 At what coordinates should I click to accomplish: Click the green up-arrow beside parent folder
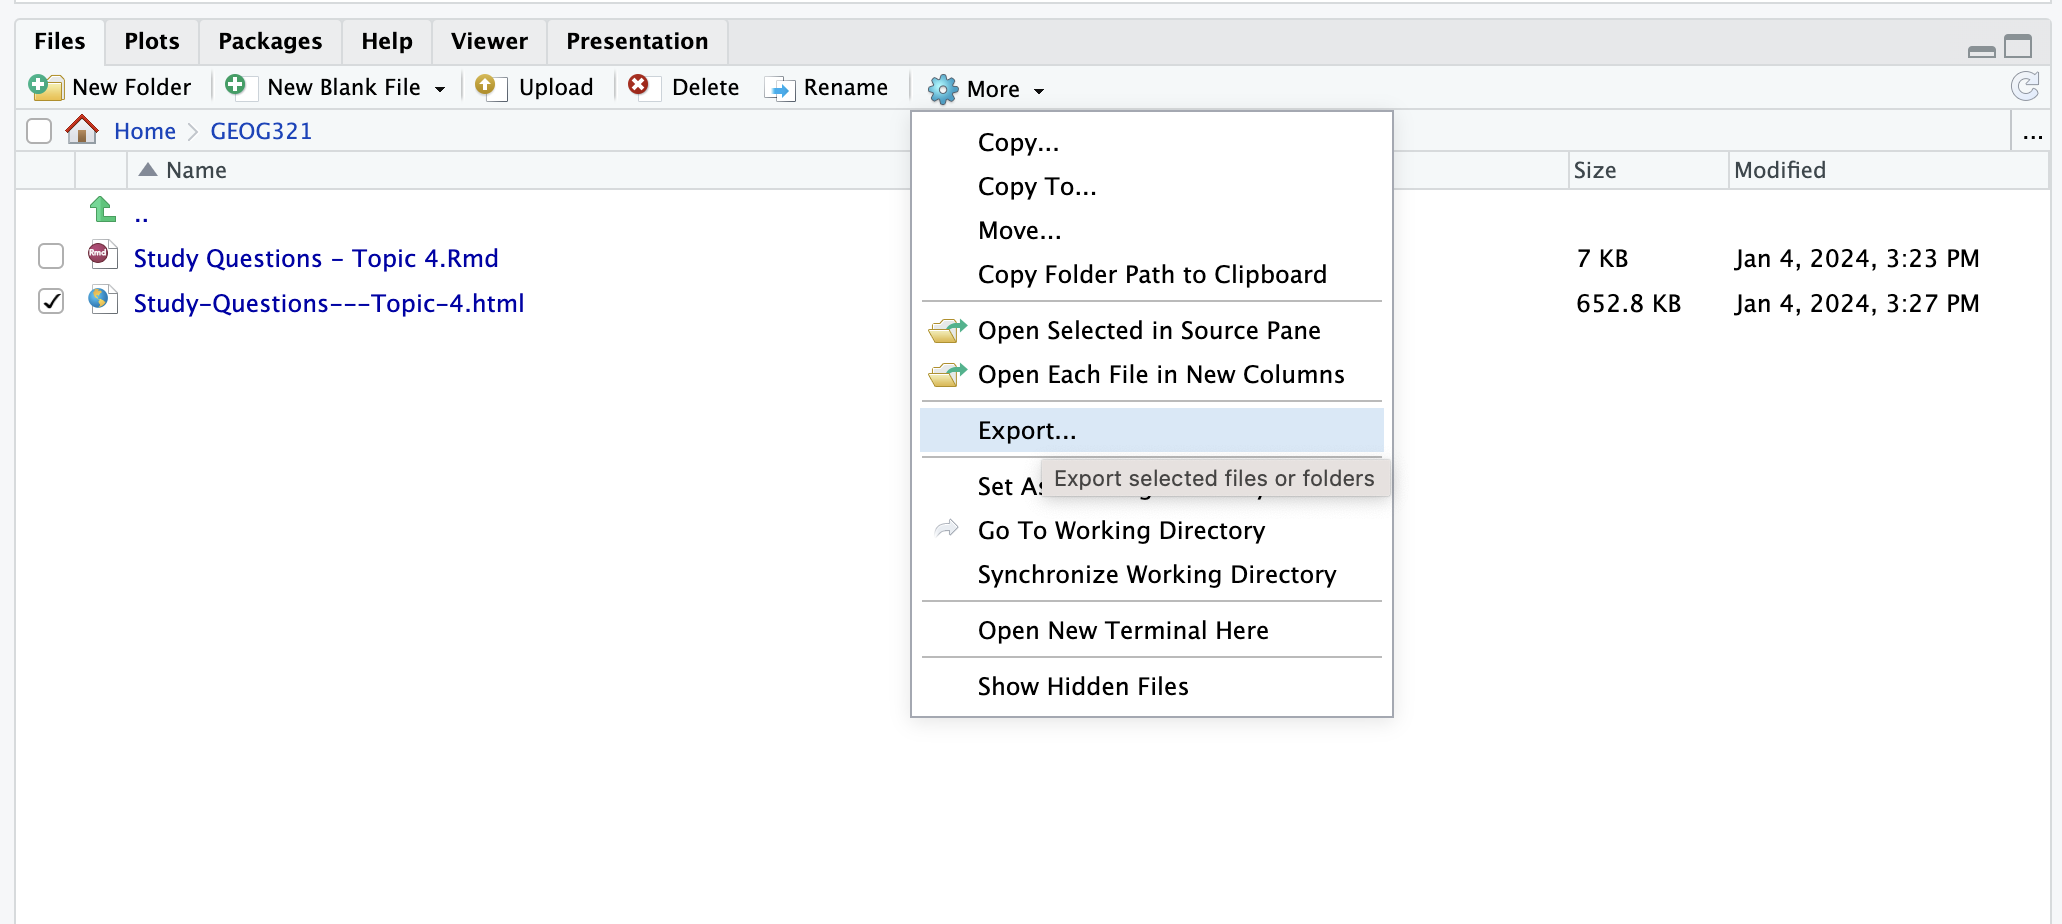[101, 210]
